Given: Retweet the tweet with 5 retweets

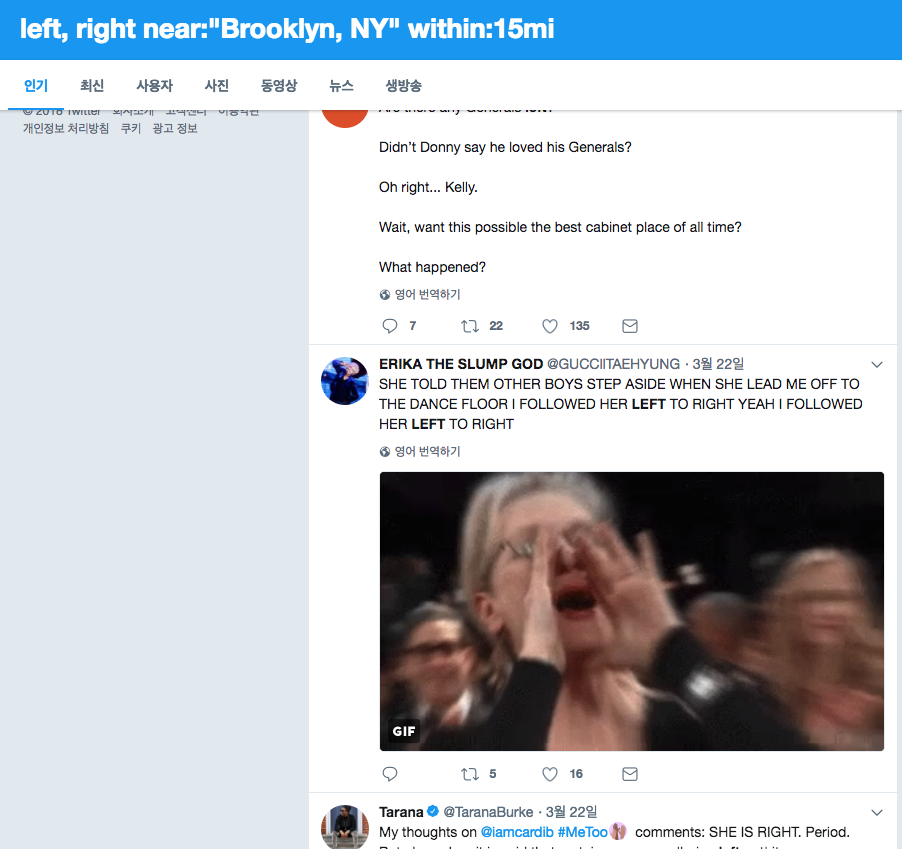Looking at the screenshot, I should [x=469, y=774].
